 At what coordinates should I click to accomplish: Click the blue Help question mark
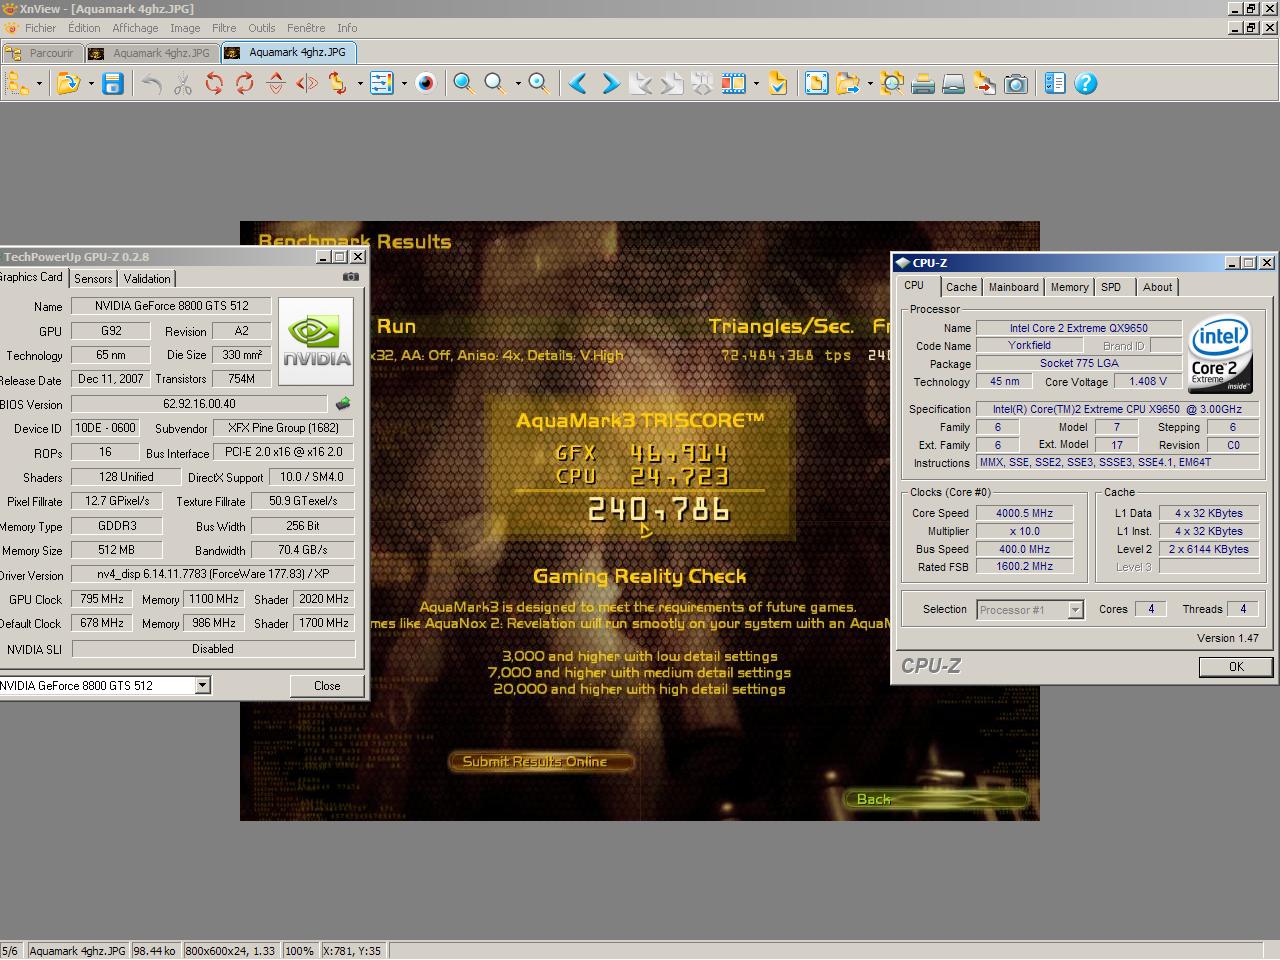coord(1086,84)
